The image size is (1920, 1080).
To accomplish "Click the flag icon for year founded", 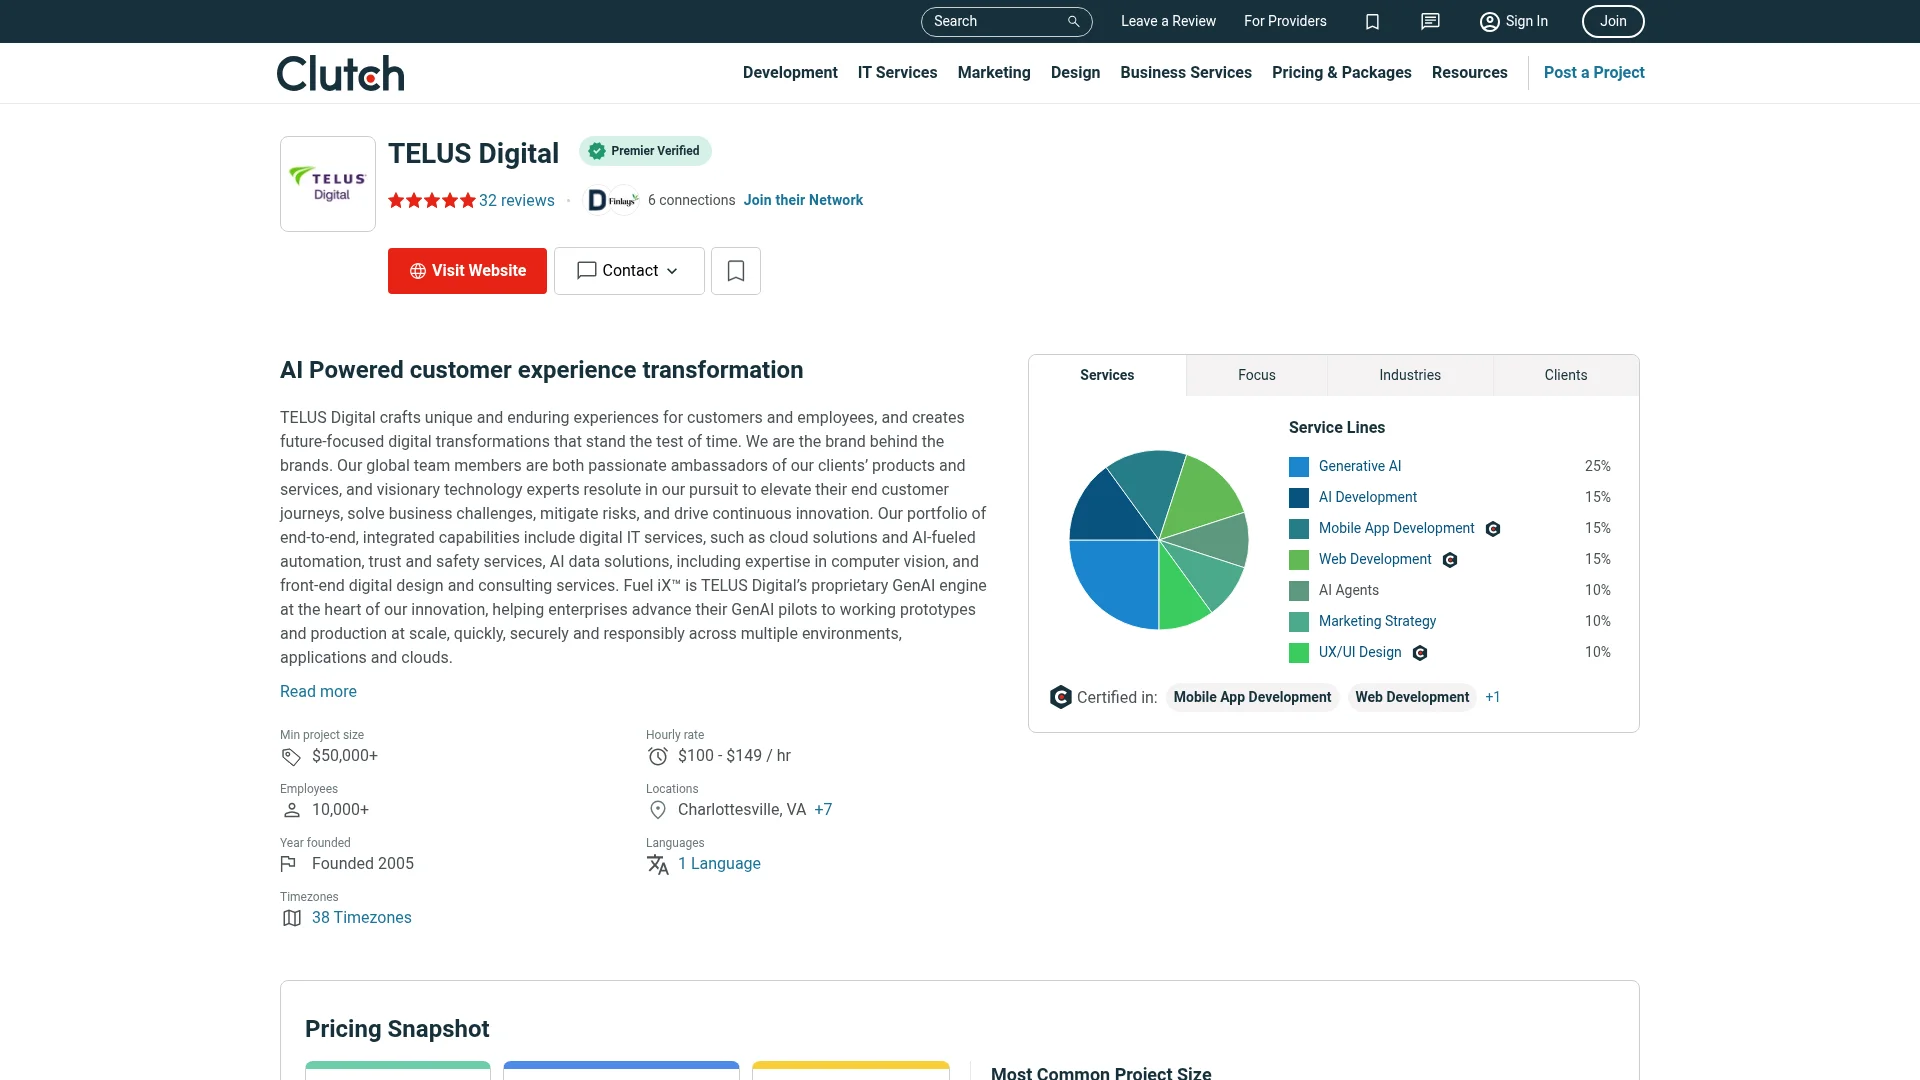I will point(289,864).
